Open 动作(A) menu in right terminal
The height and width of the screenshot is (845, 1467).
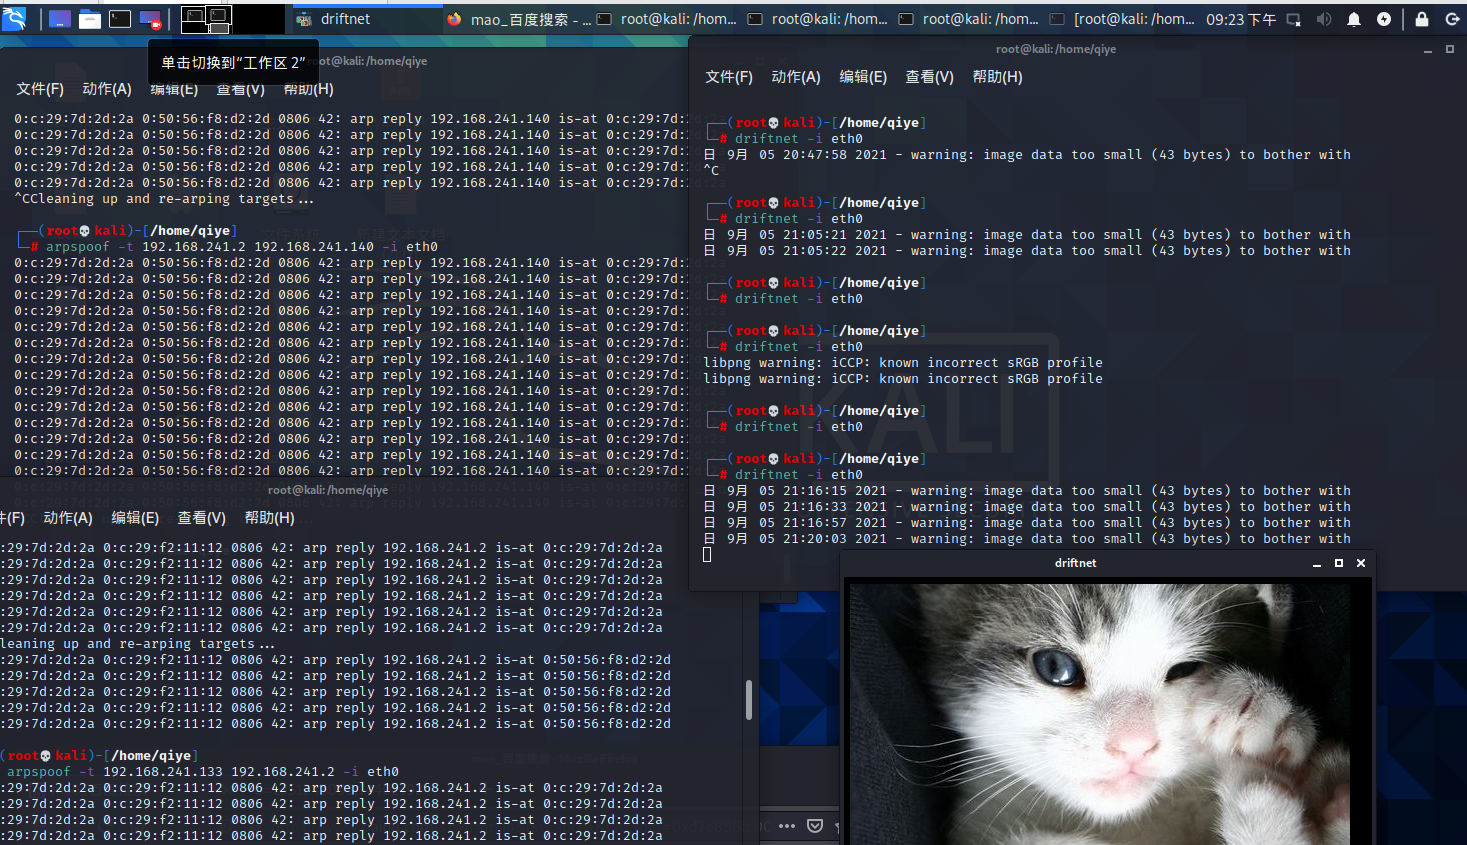(796, 77)
